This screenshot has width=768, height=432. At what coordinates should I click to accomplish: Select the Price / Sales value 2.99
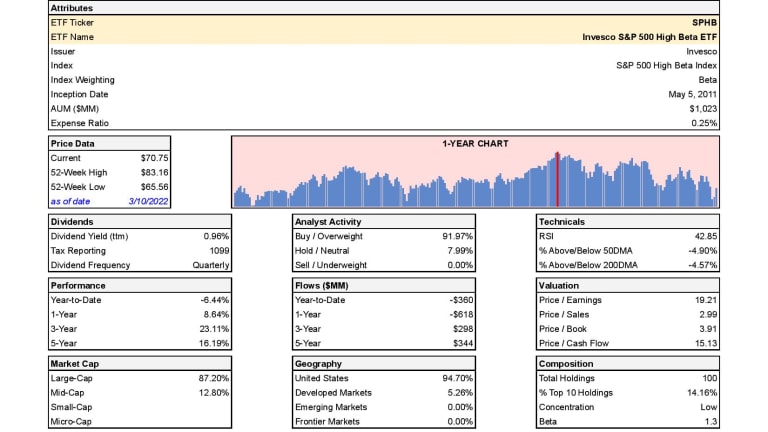click(x=708, y=314)
